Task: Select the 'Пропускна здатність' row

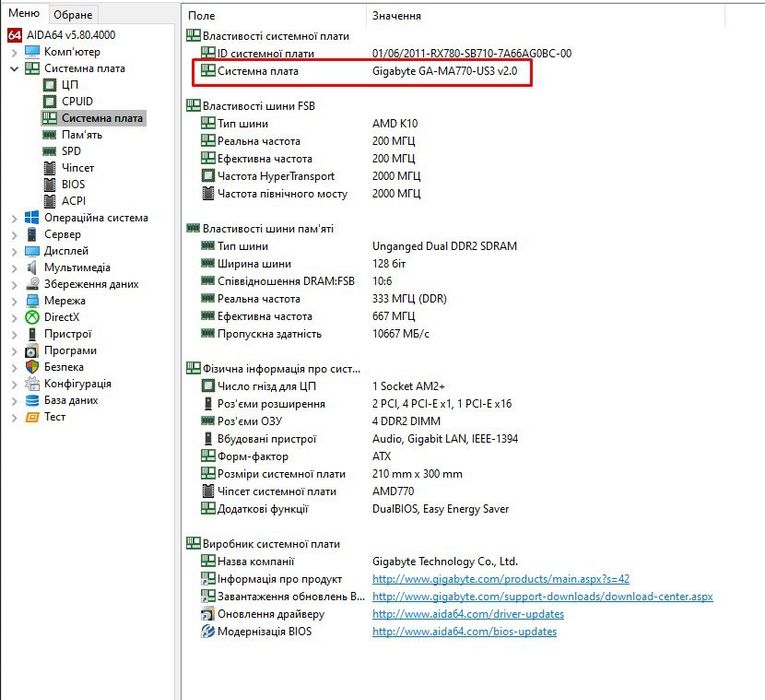Action: (x=315, y=334)
